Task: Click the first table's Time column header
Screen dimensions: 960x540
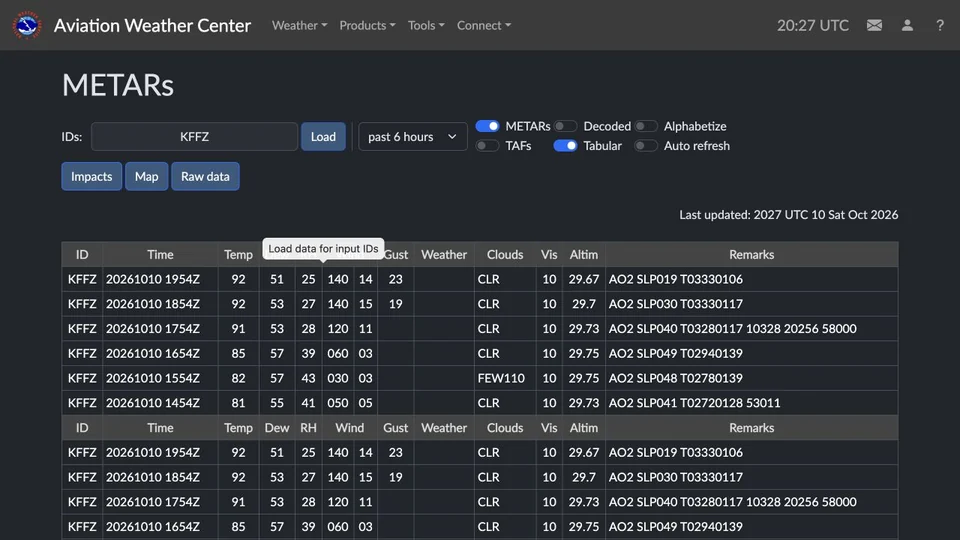Action: (x=160, y=255)
